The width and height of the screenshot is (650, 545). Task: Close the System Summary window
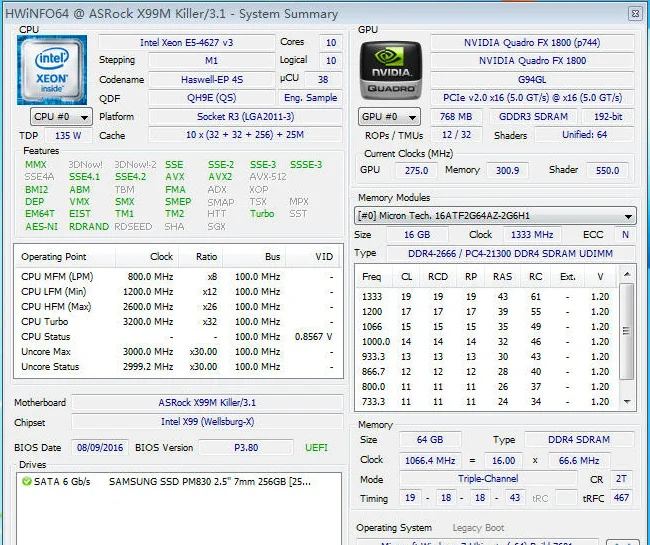pos(635,14)
